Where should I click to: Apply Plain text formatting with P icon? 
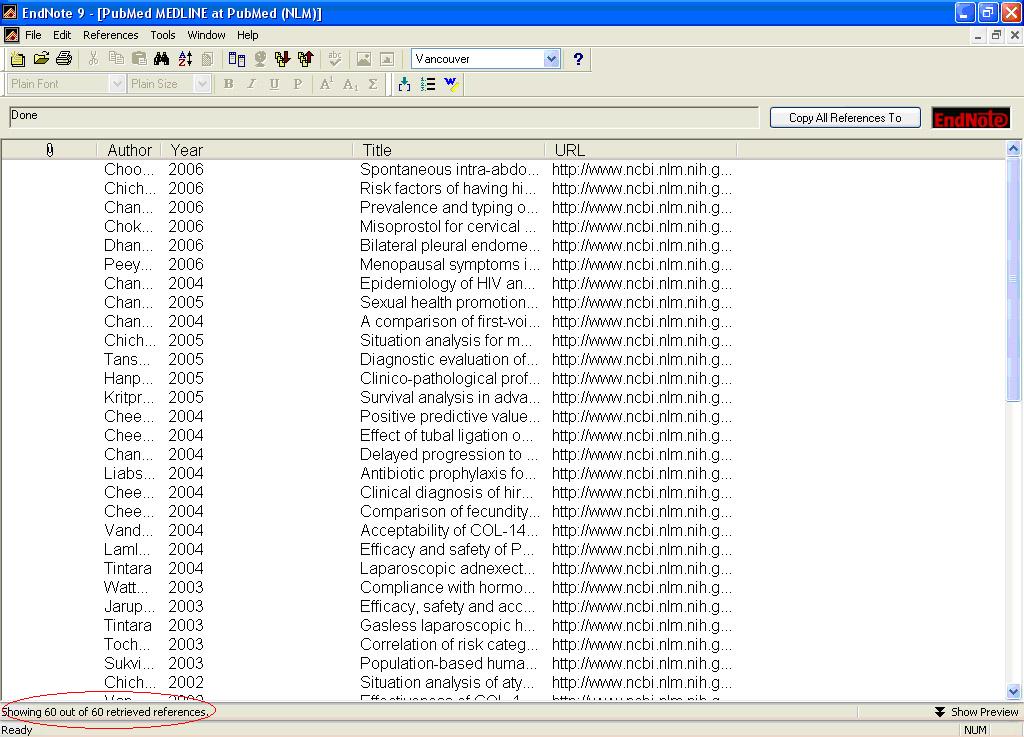pos(298,84)
